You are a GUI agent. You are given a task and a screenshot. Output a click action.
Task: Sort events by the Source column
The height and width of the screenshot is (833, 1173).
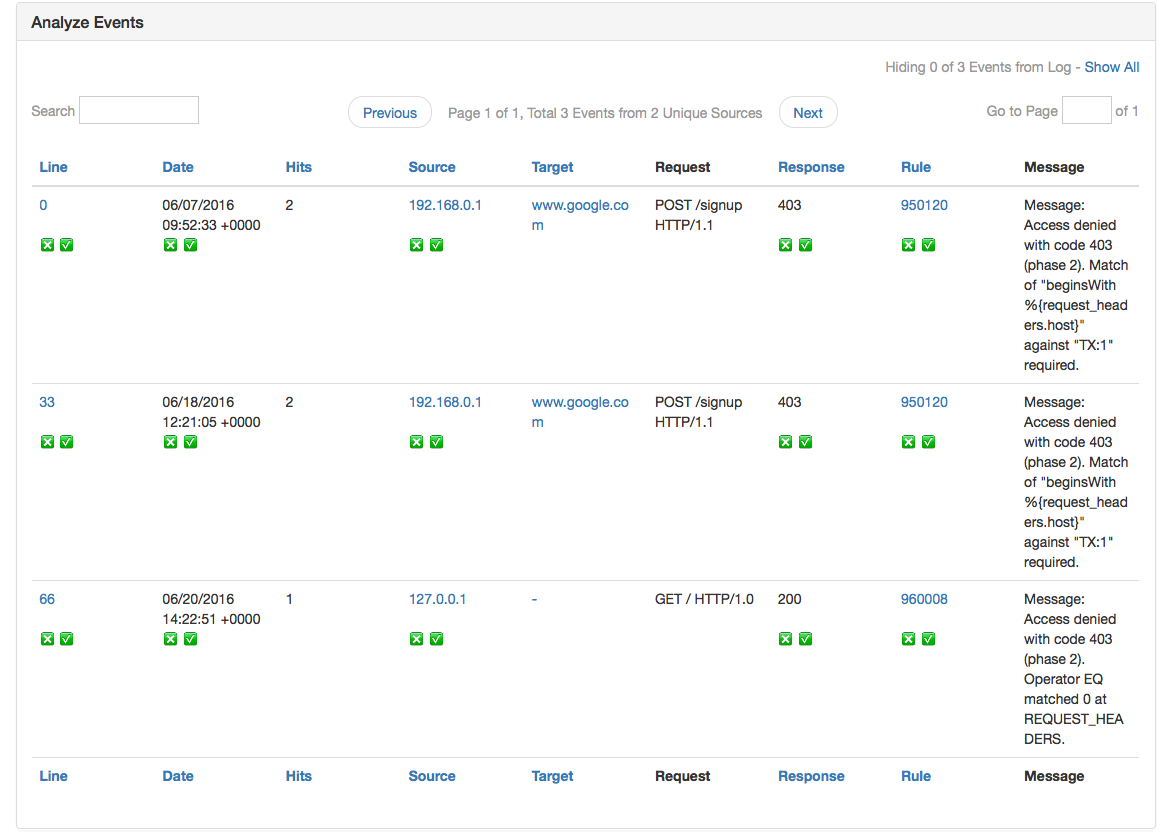point(431,167)
